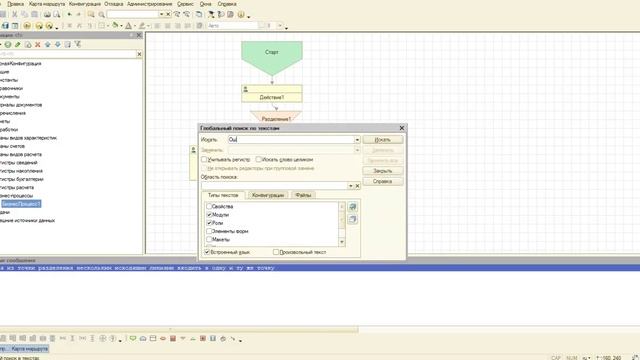
Task: Click the Undo arrow toolbar icon
Action: coord(69,14)
